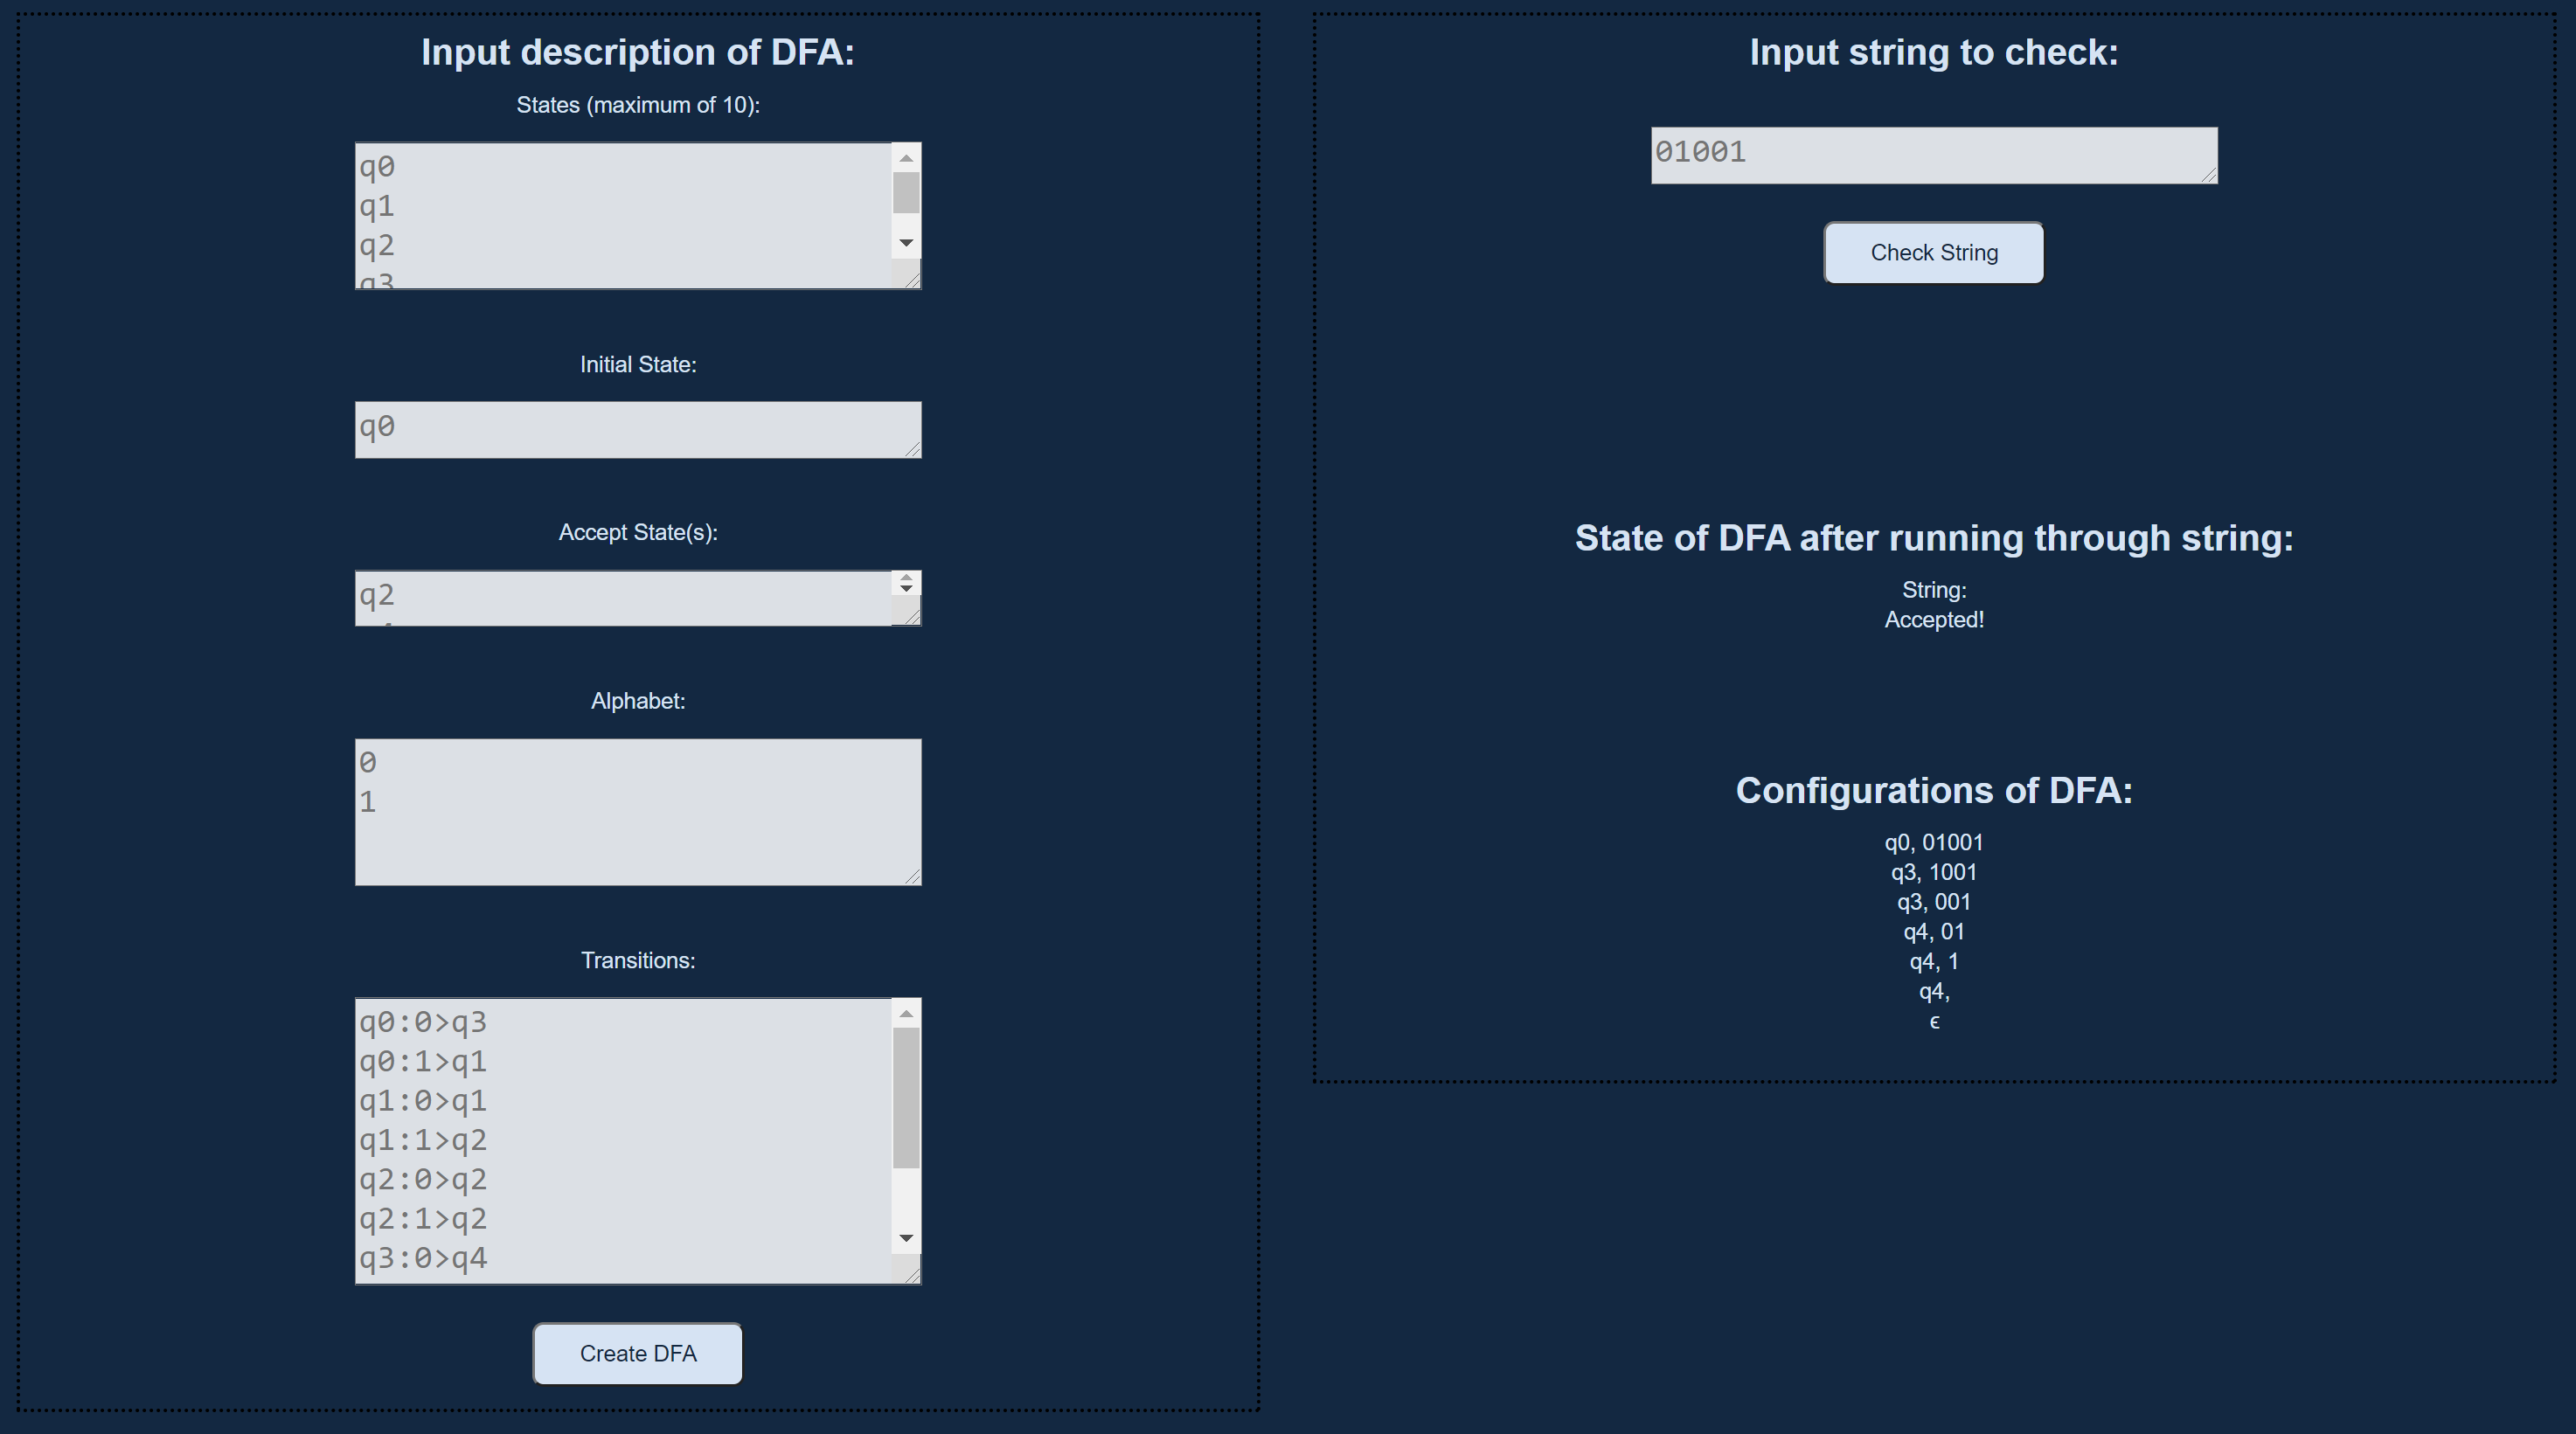Click the Transitions box scroll down arrow

pos(906,1238)
